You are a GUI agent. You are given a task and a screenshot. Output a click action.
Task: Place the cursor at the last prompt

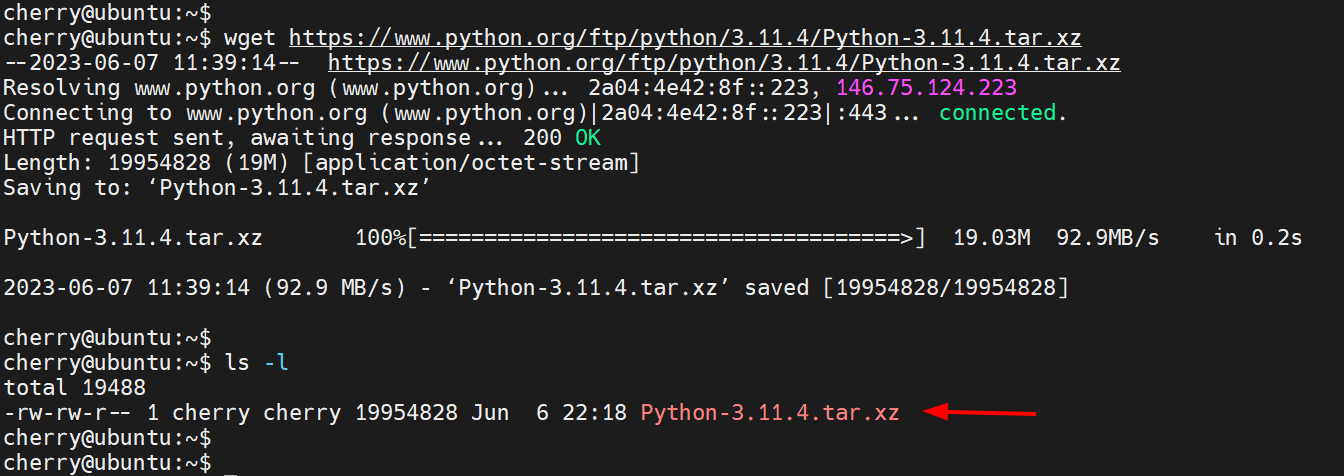pos(231,463)
